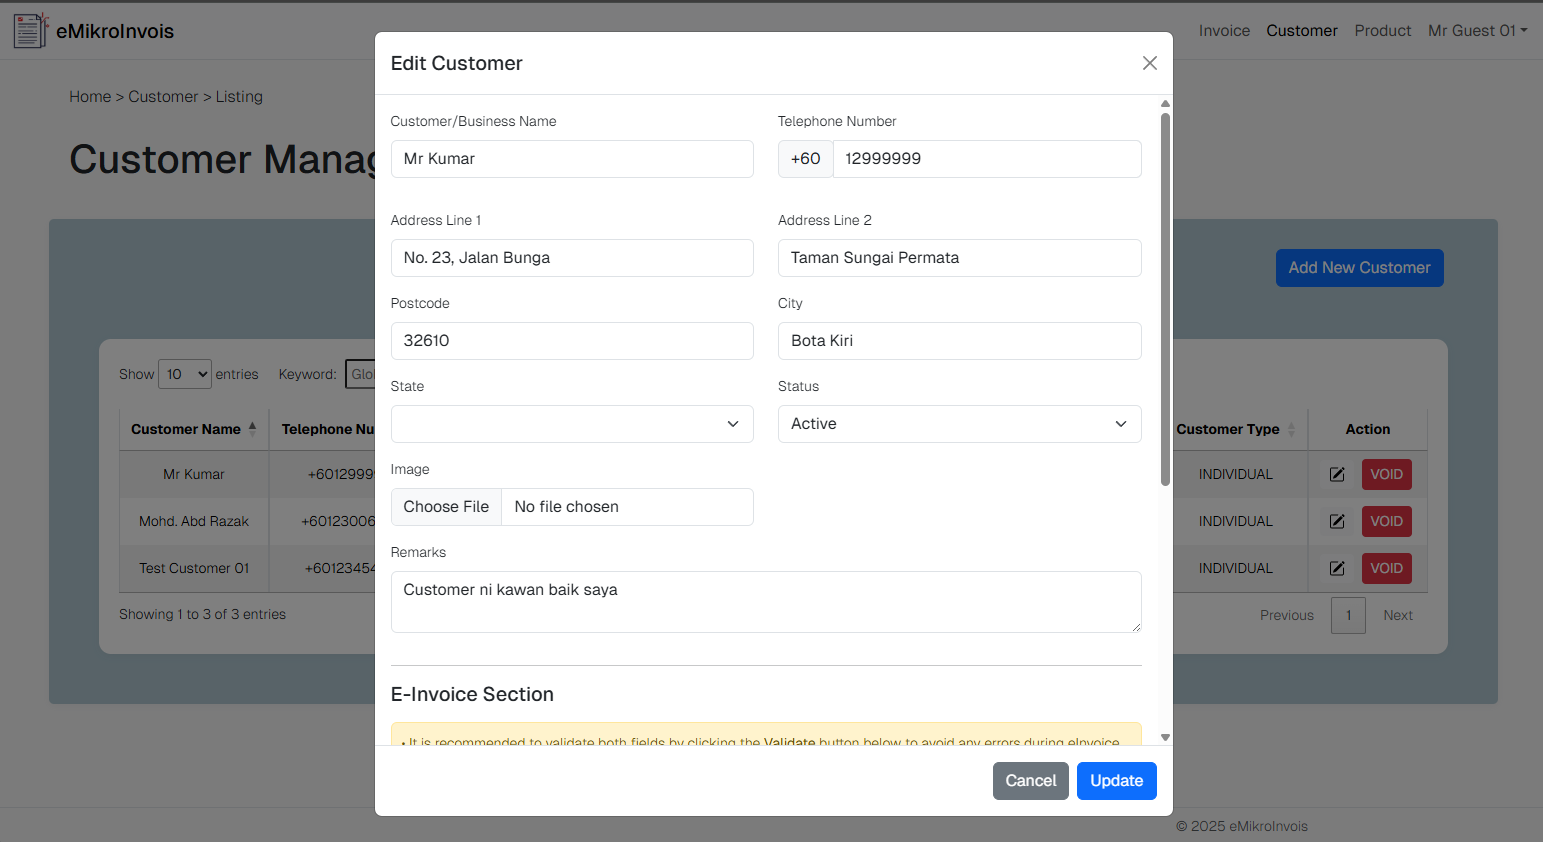Click the eMikroInvois logo icon

click(x=29, y=31)
